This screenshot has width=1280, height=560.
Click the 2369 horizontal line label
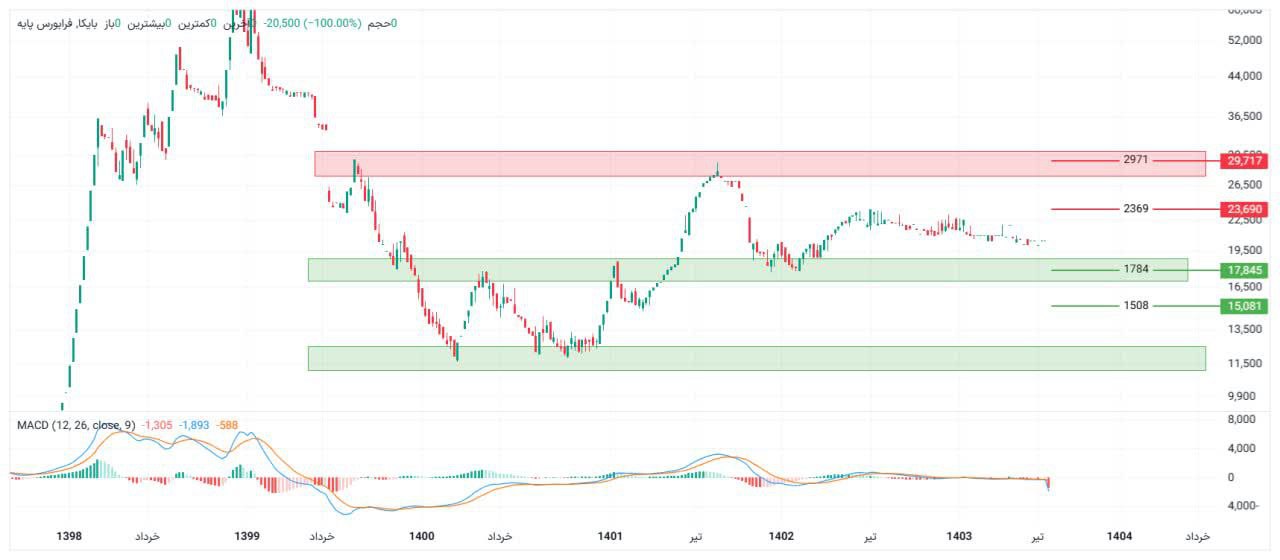coord(1135,209)
